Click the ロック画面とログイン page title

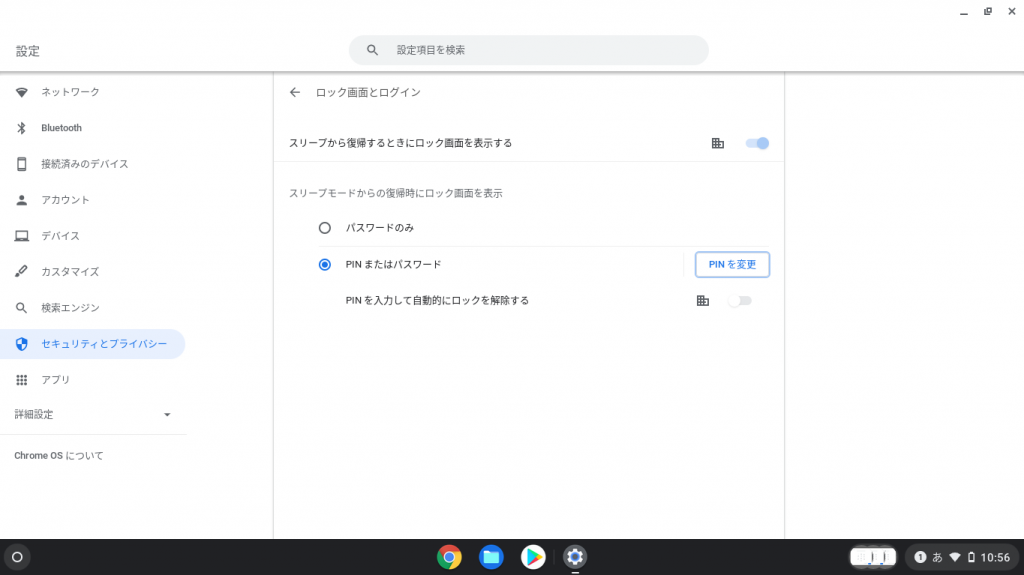click(x=368, y=92)
